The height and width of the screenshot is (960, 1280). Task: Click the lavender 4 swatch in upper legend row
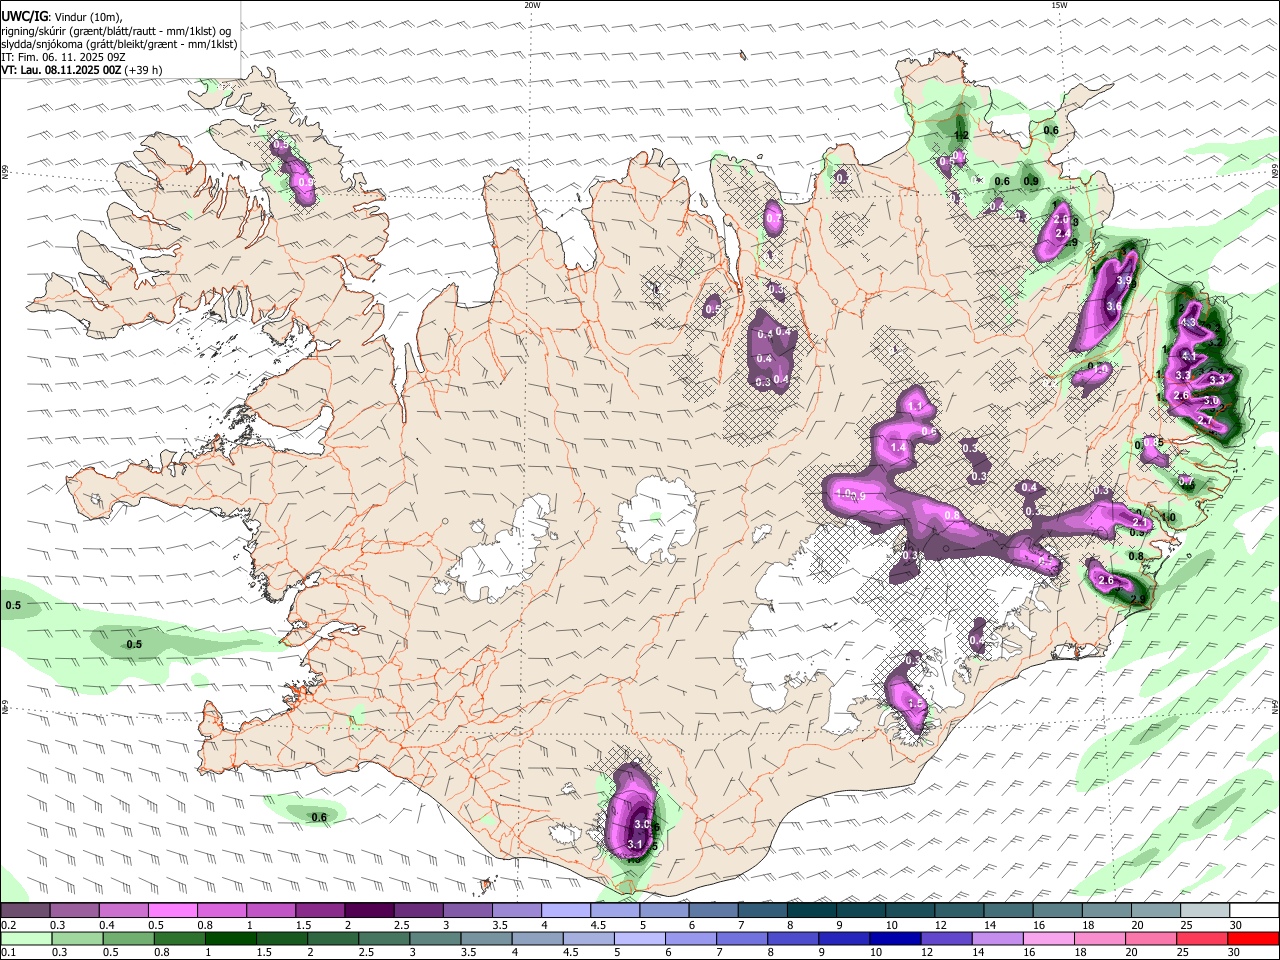[x=566, y=911]
